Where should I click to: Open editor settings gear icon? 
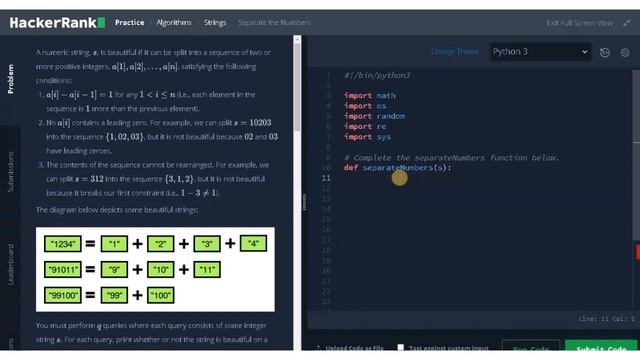click(x=625, y=53)
